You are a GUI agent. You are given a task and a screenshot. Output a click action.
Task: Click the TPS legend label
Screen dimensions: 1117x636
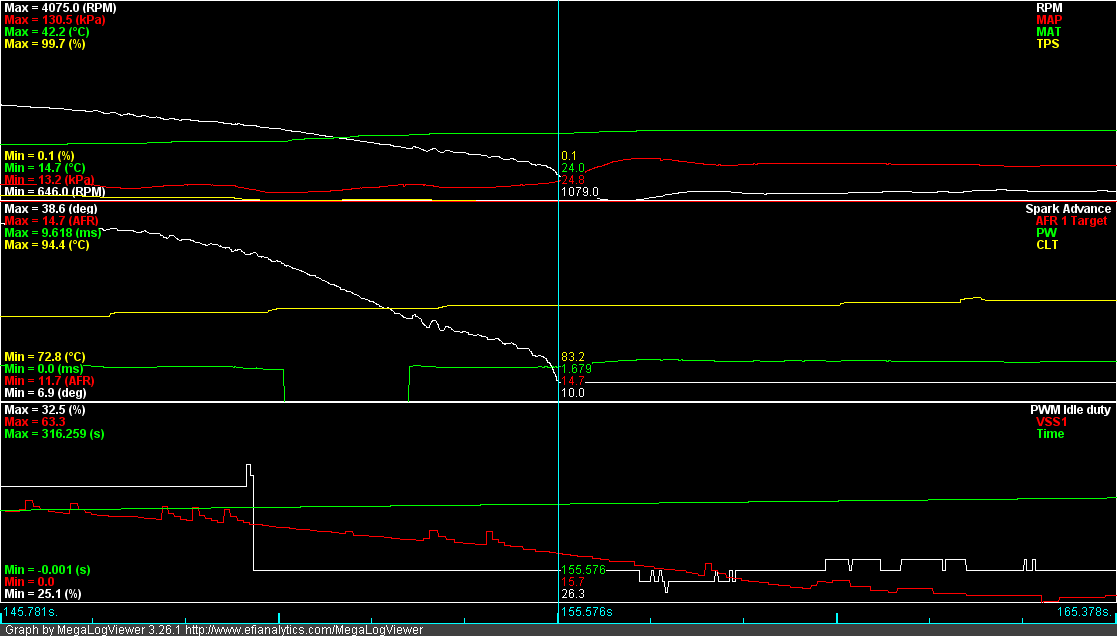(1048, 44)
